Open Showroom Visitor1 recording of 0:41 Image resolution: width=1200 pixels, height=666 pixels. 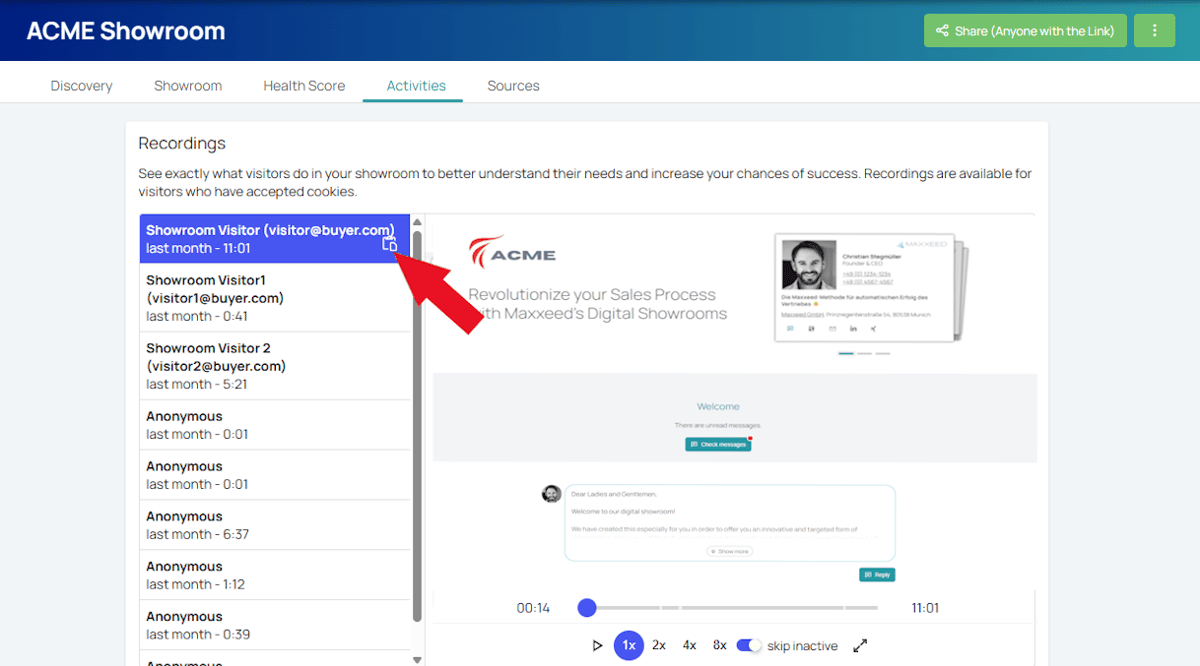point(275,298)
